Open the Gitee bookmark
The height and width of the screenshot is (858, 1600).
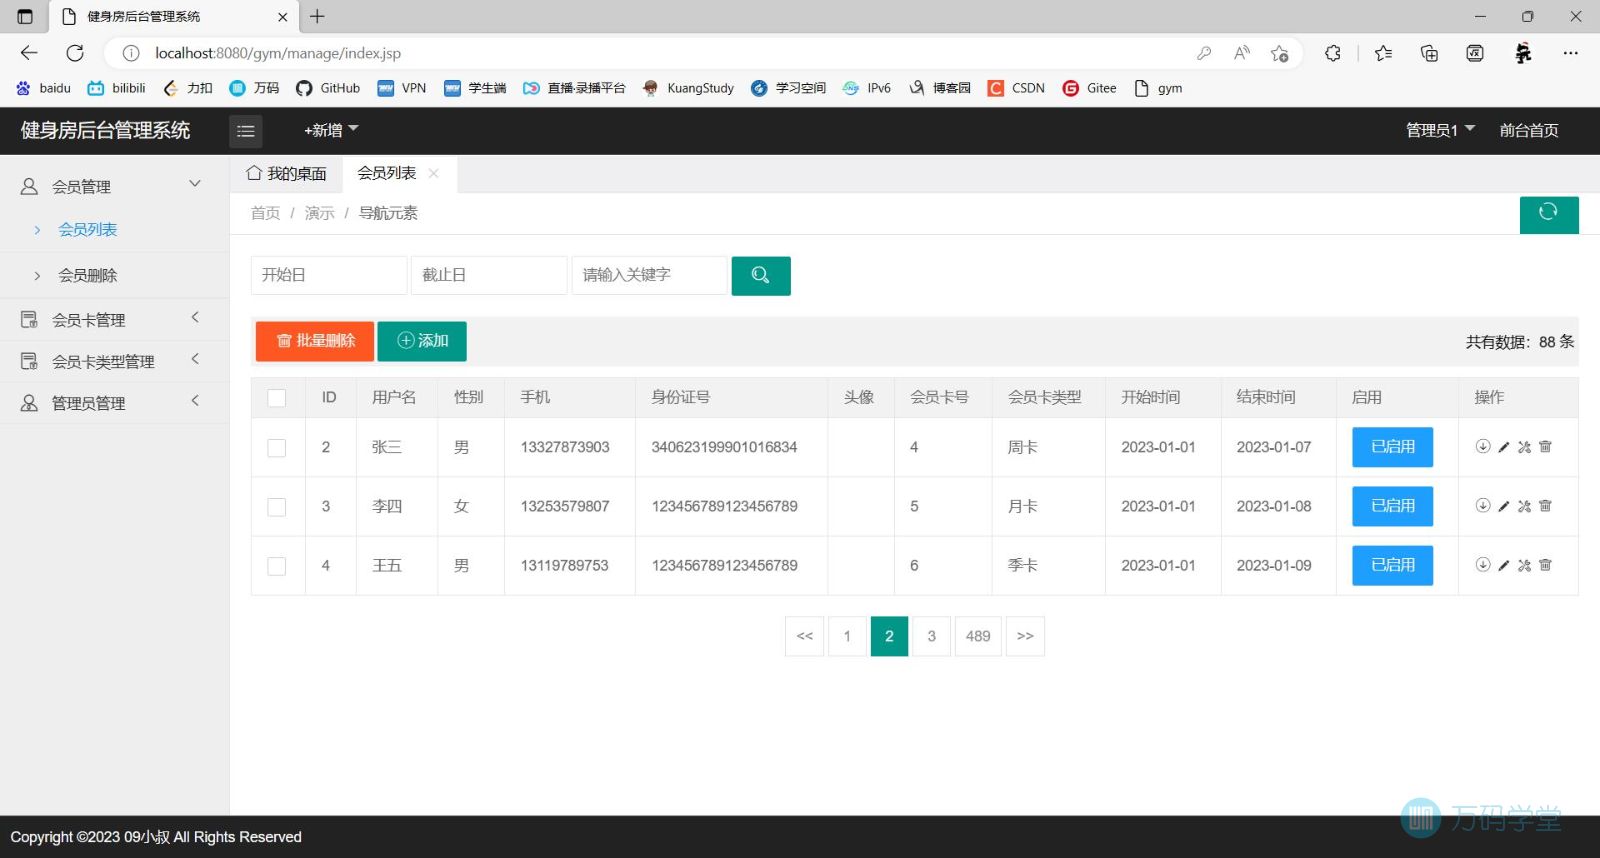coord(1090,88)
